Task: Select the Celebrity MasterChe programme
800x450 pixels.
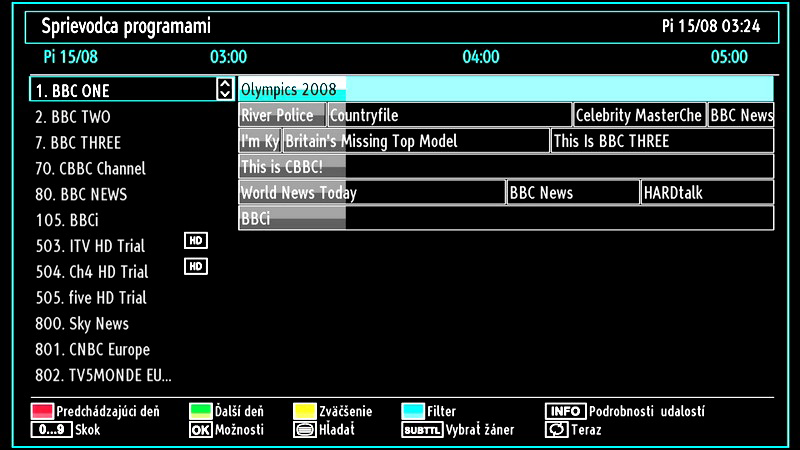Action: tap(639, 115)
